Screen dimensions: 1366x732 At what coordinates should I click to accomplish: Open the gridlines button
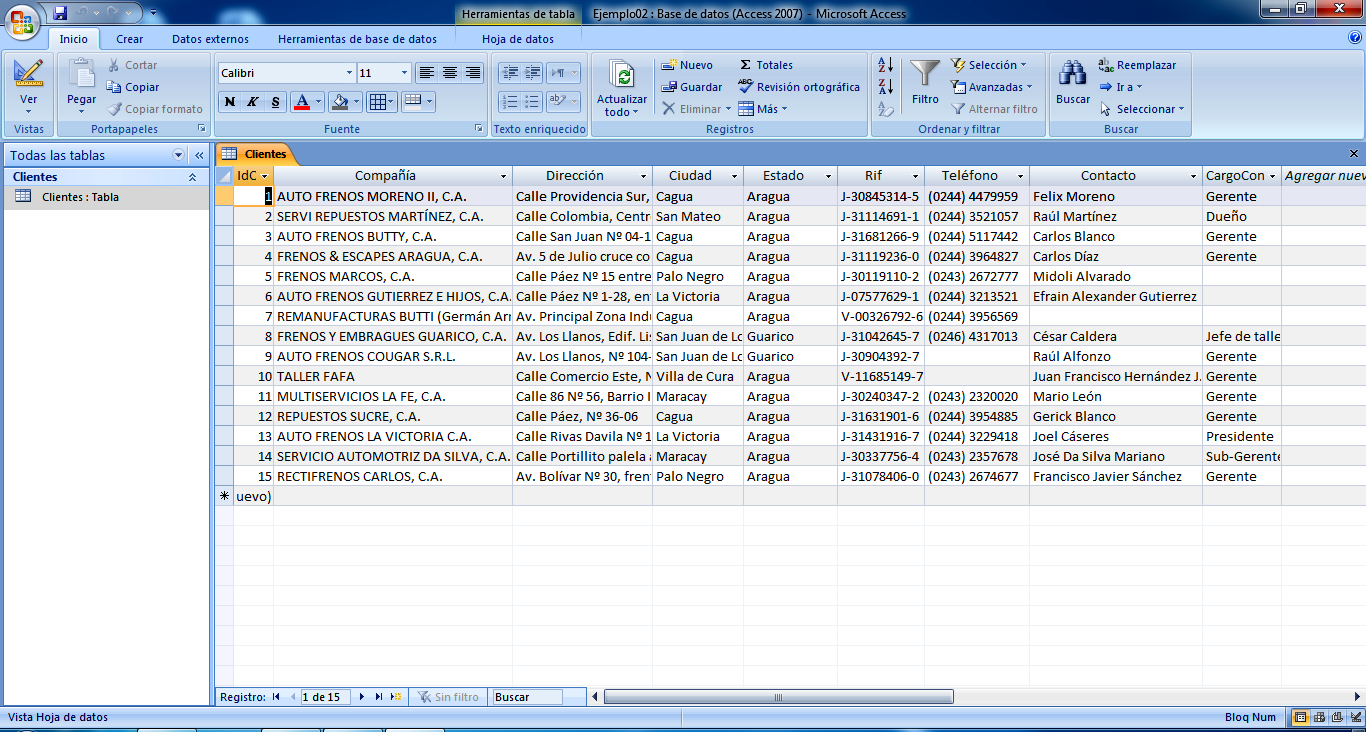click(381, 102)
